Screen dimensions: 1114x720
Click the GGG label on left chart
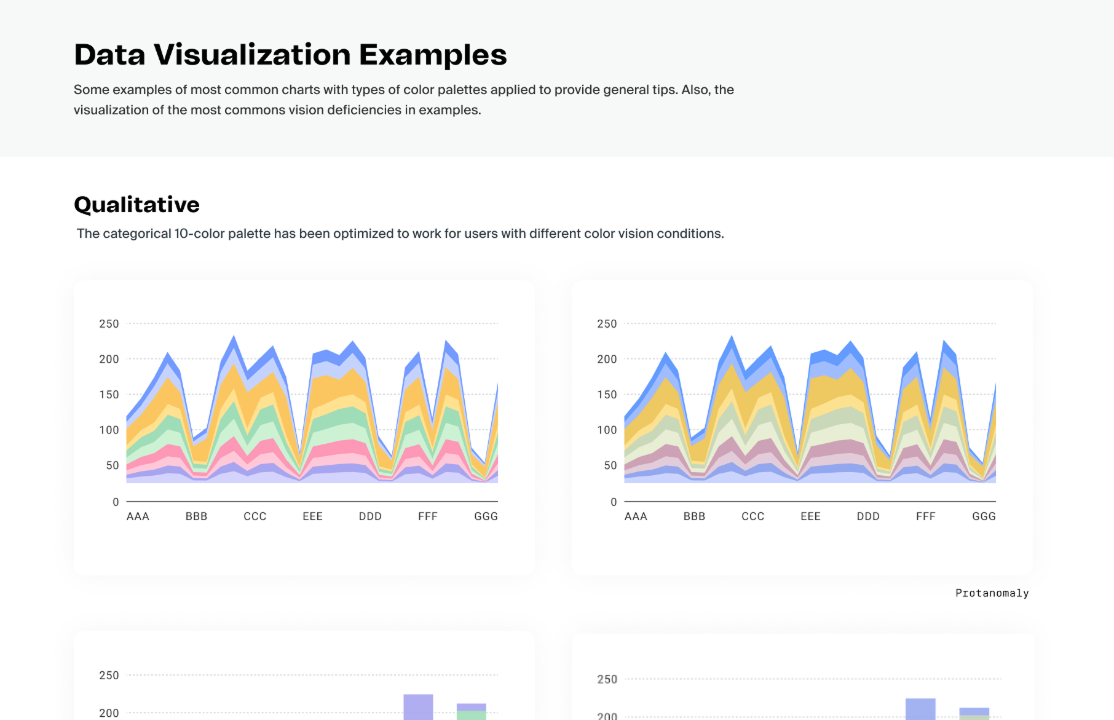tap(486, 516)
